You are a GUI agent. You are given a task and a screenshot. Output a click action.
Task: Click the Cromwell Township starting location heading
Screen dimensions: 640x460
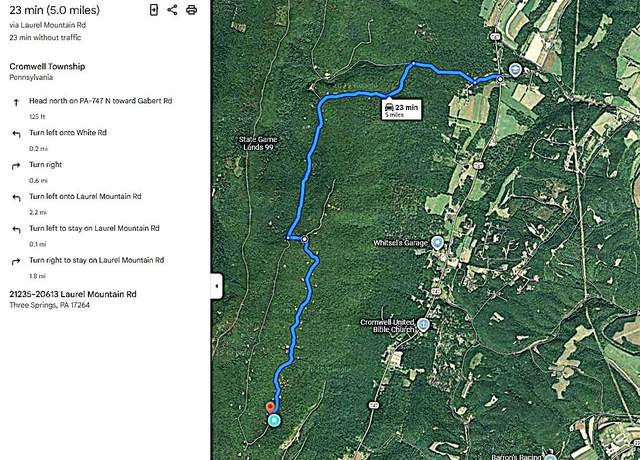(47, 66)
